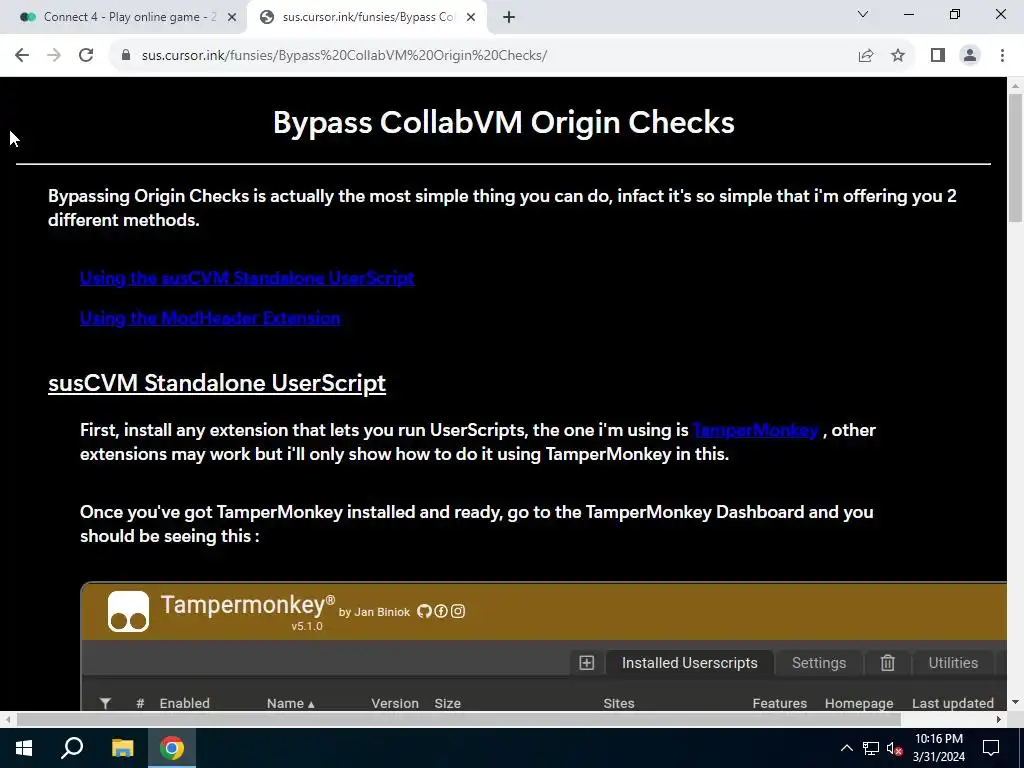Image resolution: width=1024 pixels, height=768 pixels.
Task: Click the site lock icon in address bar
Action: (x=126, y=56)
